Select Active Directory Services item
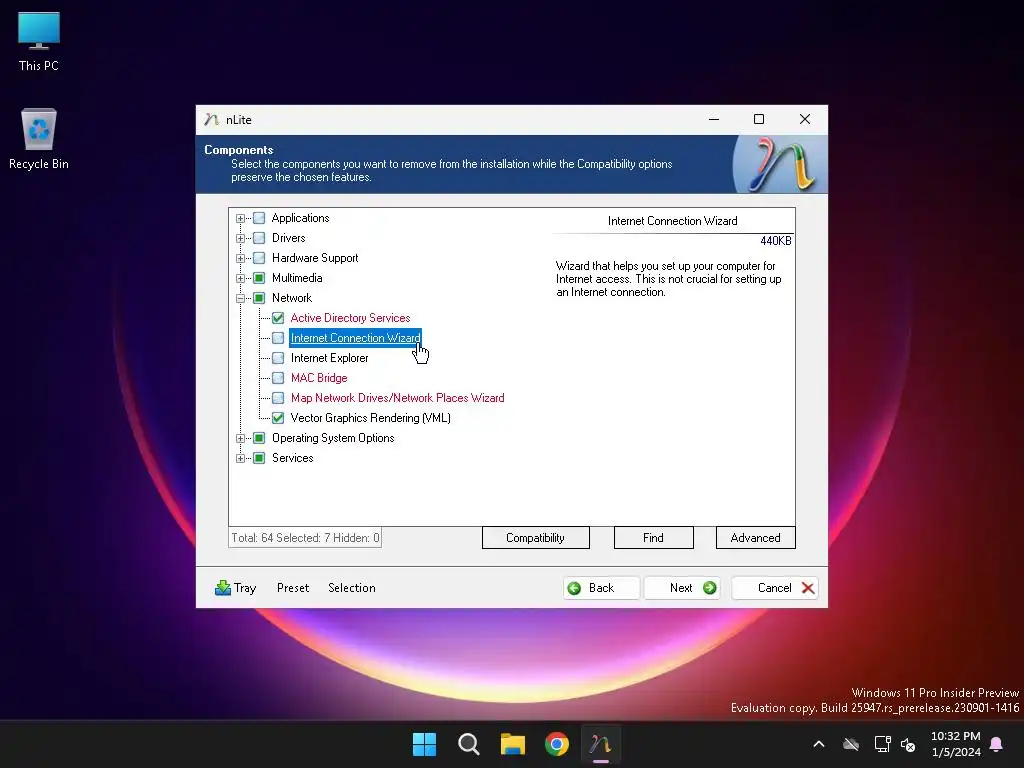The width and height of the screenshot is (1024, 768). 350,318
